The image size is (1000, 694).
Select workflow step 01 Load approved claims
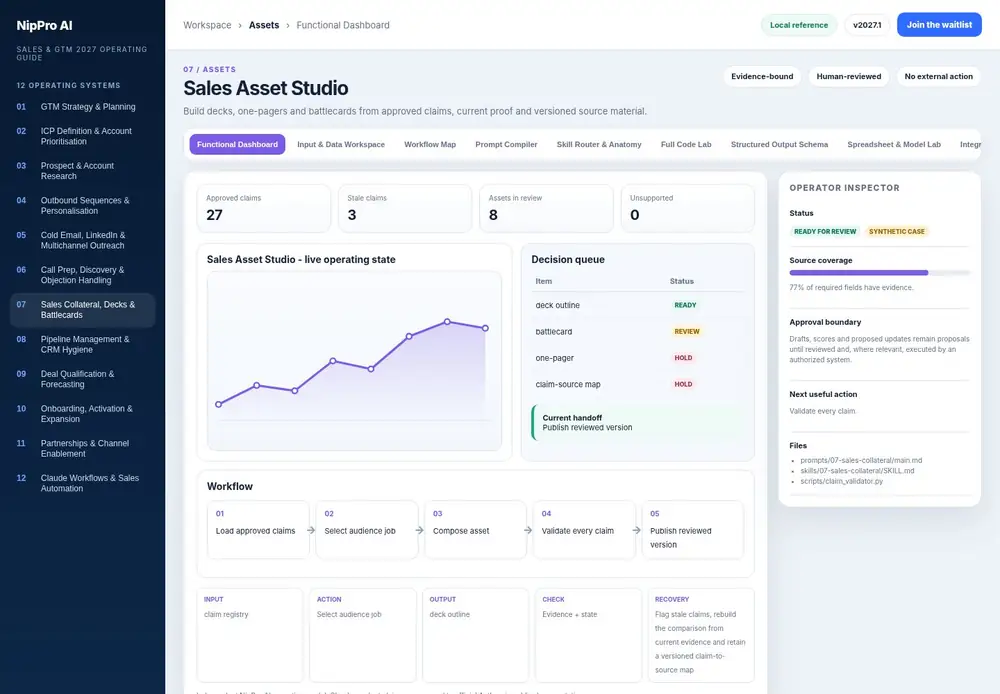[258, 529]
